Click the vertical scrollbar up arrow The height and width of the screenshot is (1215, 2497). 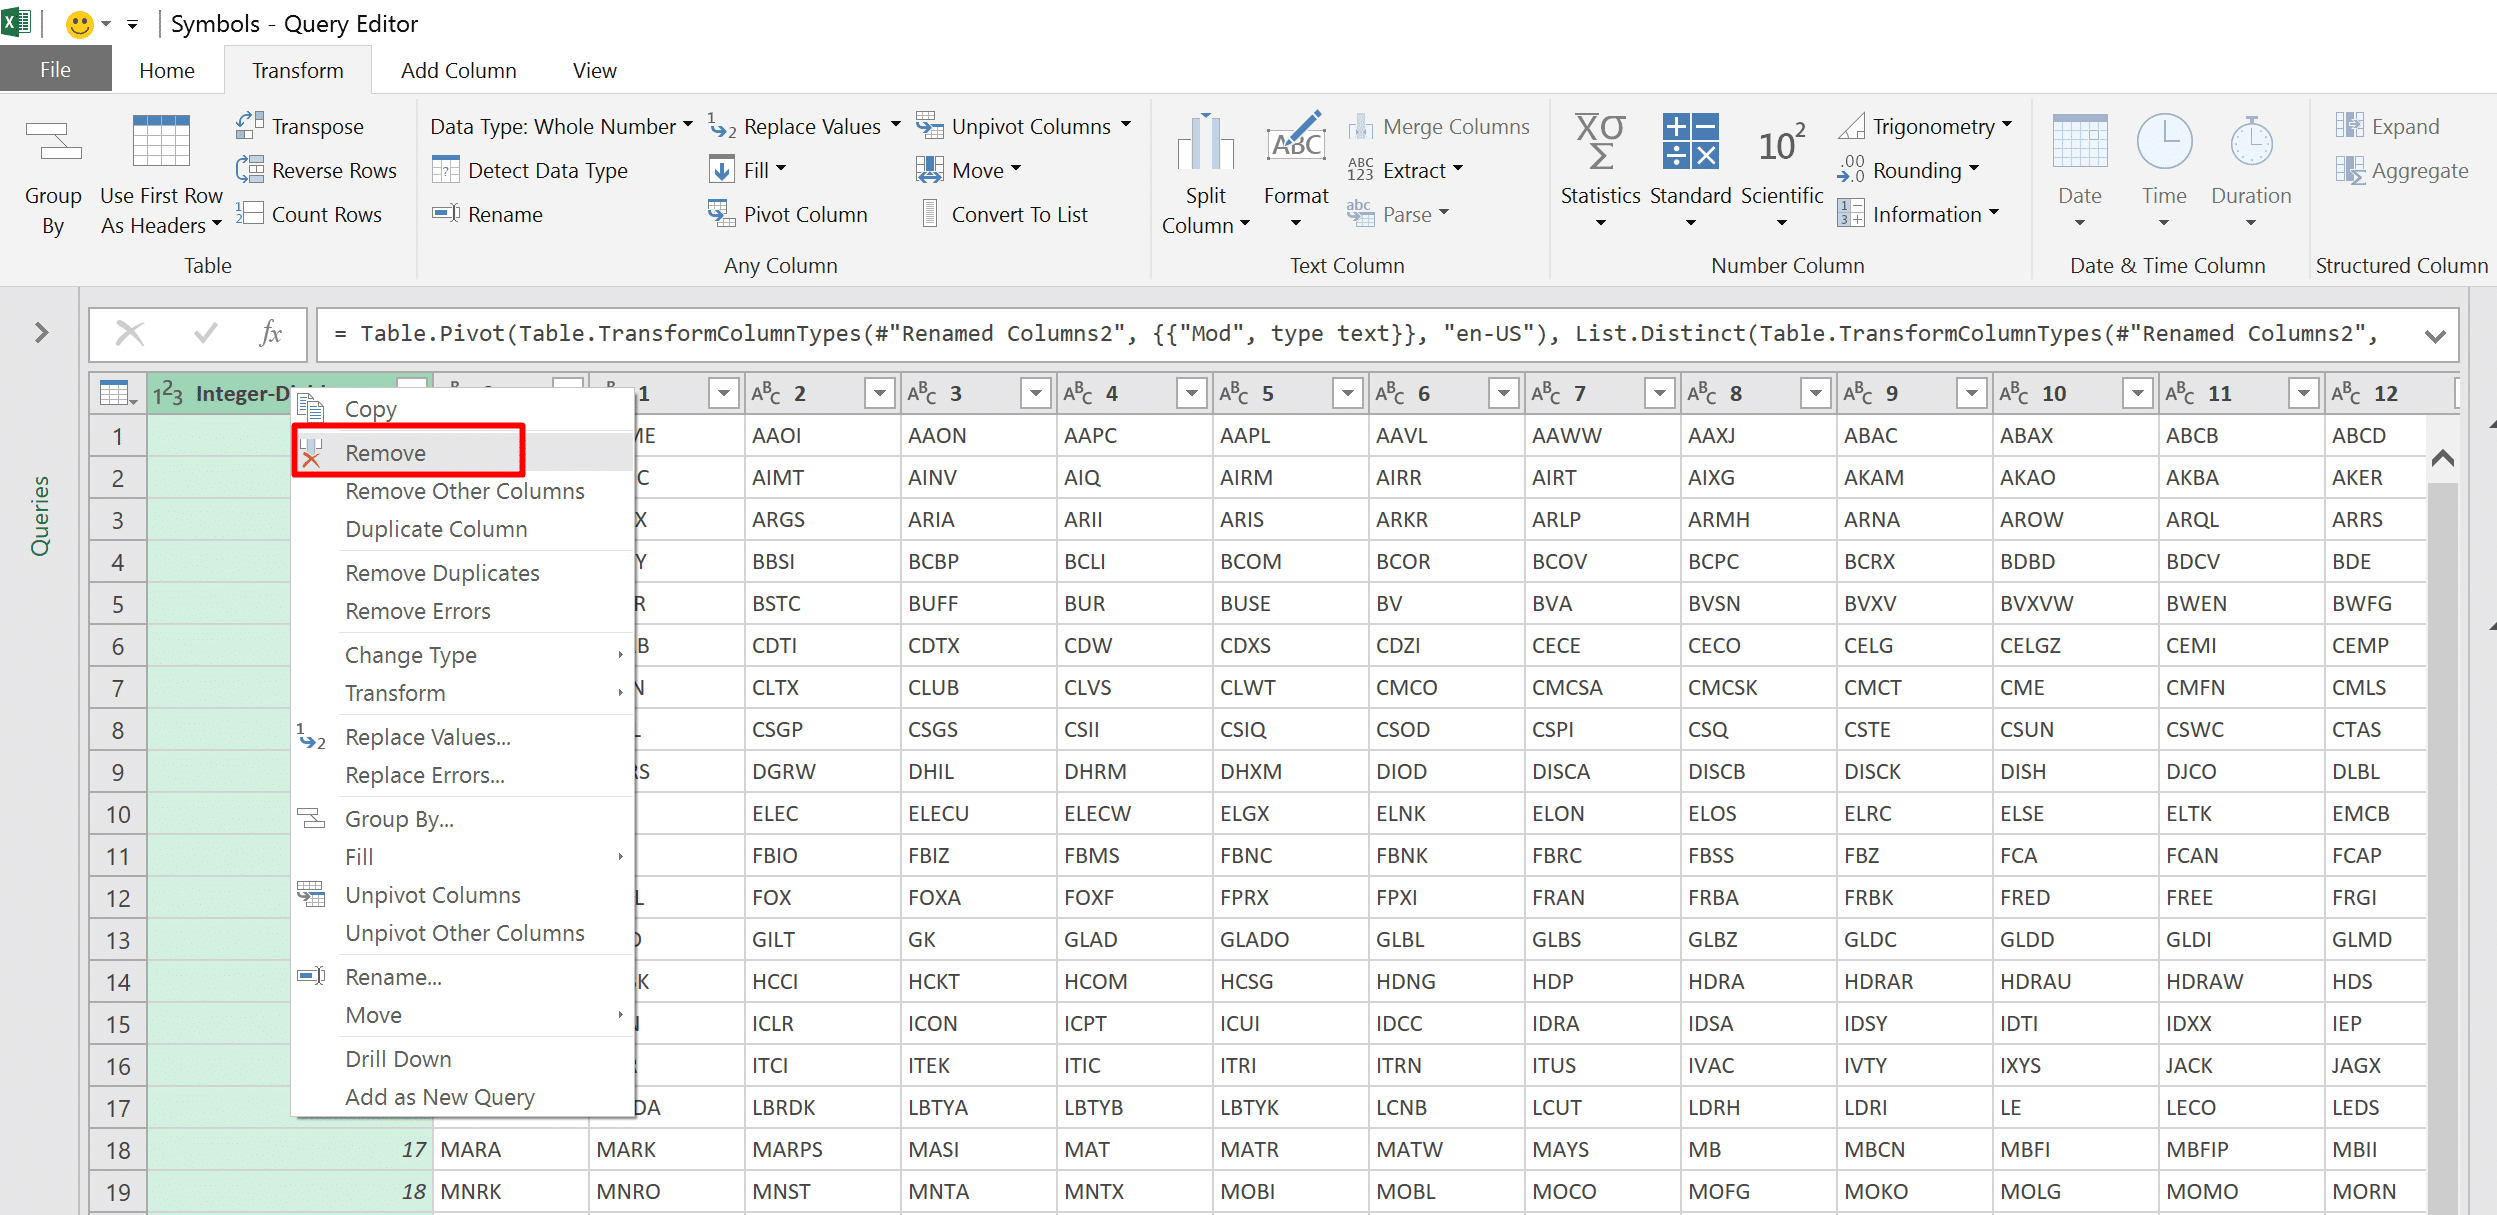point(2442,458)
